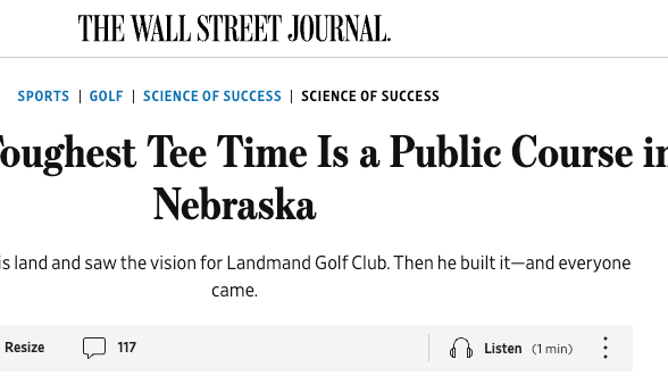Image resolution: width=668 pixels, height=376 pixels.
Task: Click The Wall Street Journal masthead logo
Action: coord(234,28)
